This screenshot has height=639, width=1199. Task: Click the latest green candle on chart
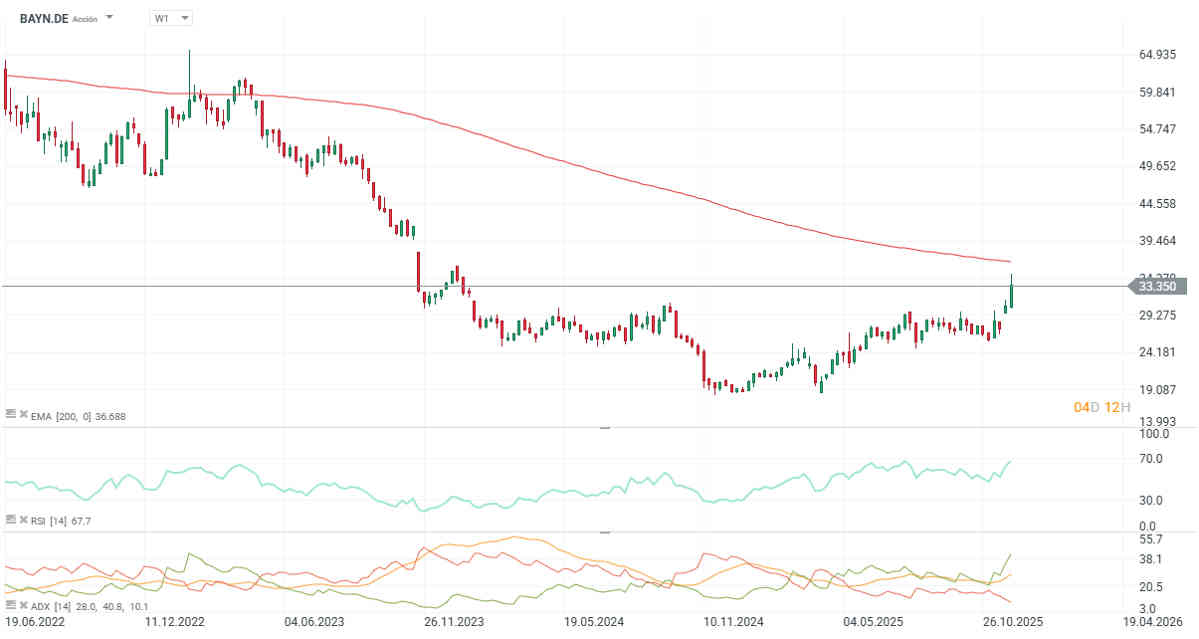click(1012, 295)
